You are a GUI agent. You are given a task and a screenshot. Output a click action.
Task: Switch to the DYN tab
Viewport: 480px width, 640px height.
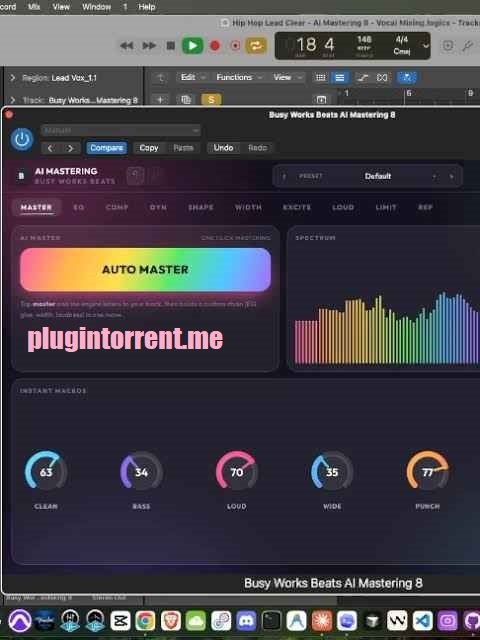[158, 207]
